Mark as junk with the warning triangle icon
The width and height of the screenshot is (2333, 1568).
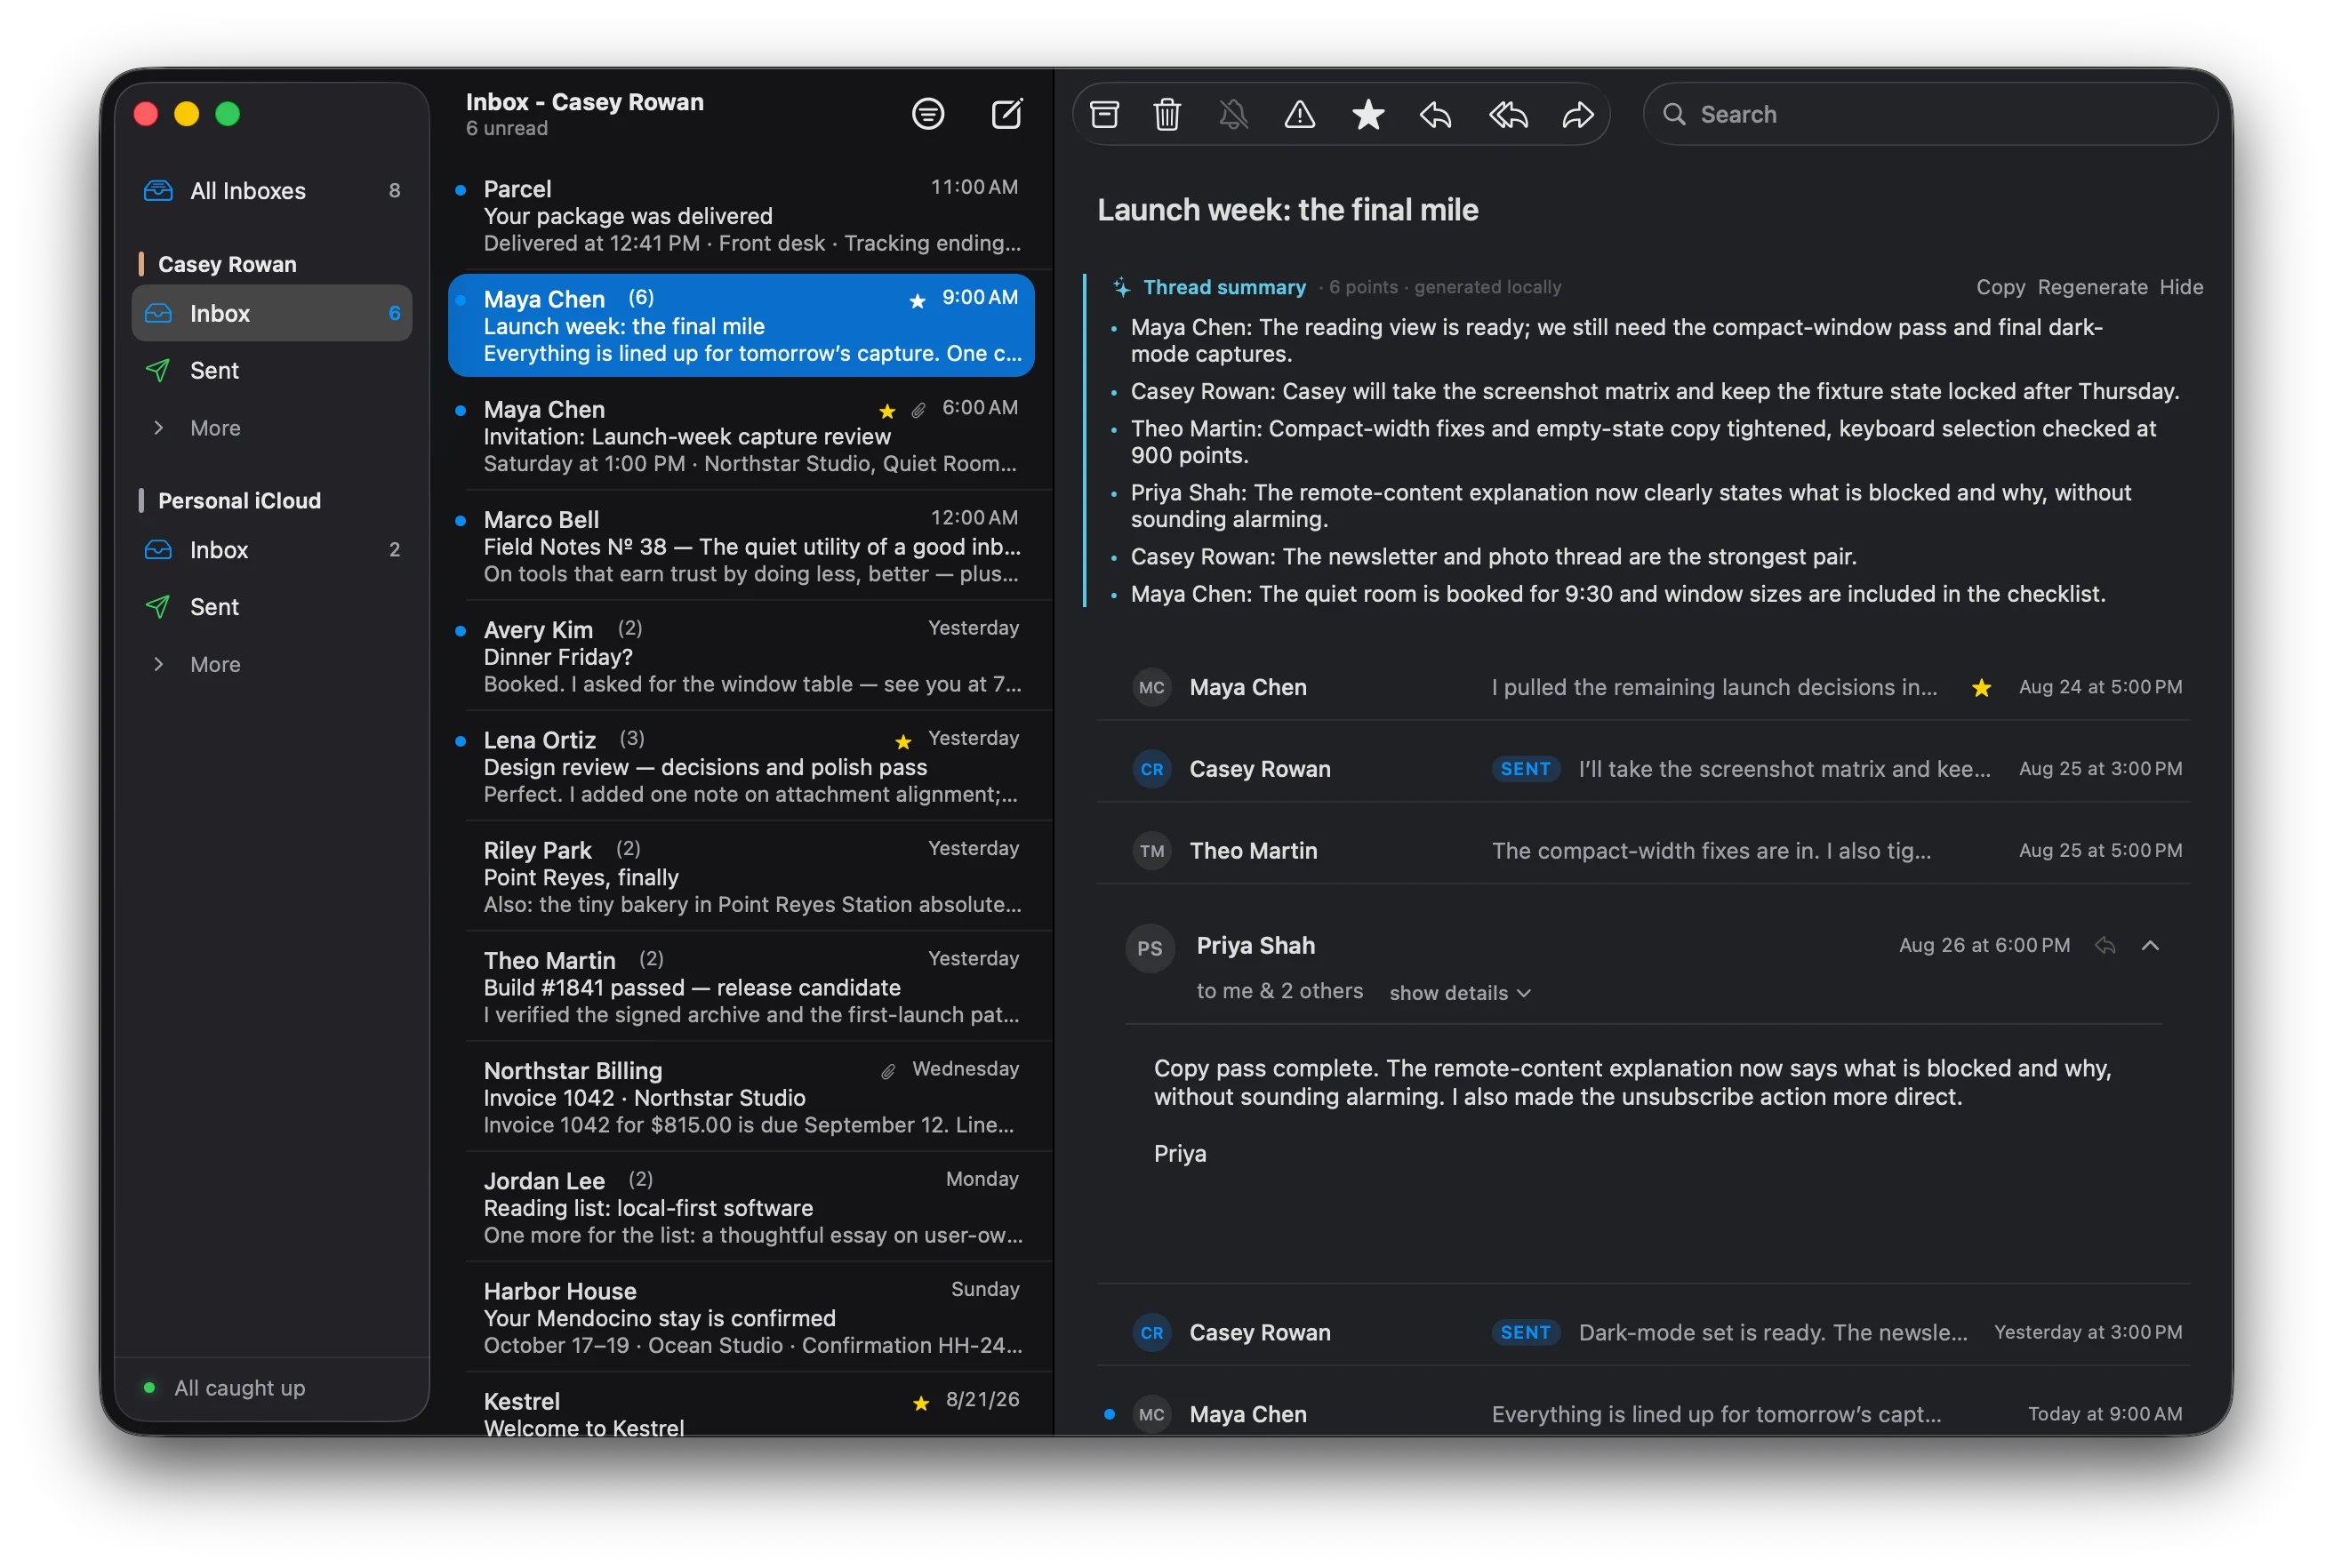pyautogui.click(x=1299, y=114)
